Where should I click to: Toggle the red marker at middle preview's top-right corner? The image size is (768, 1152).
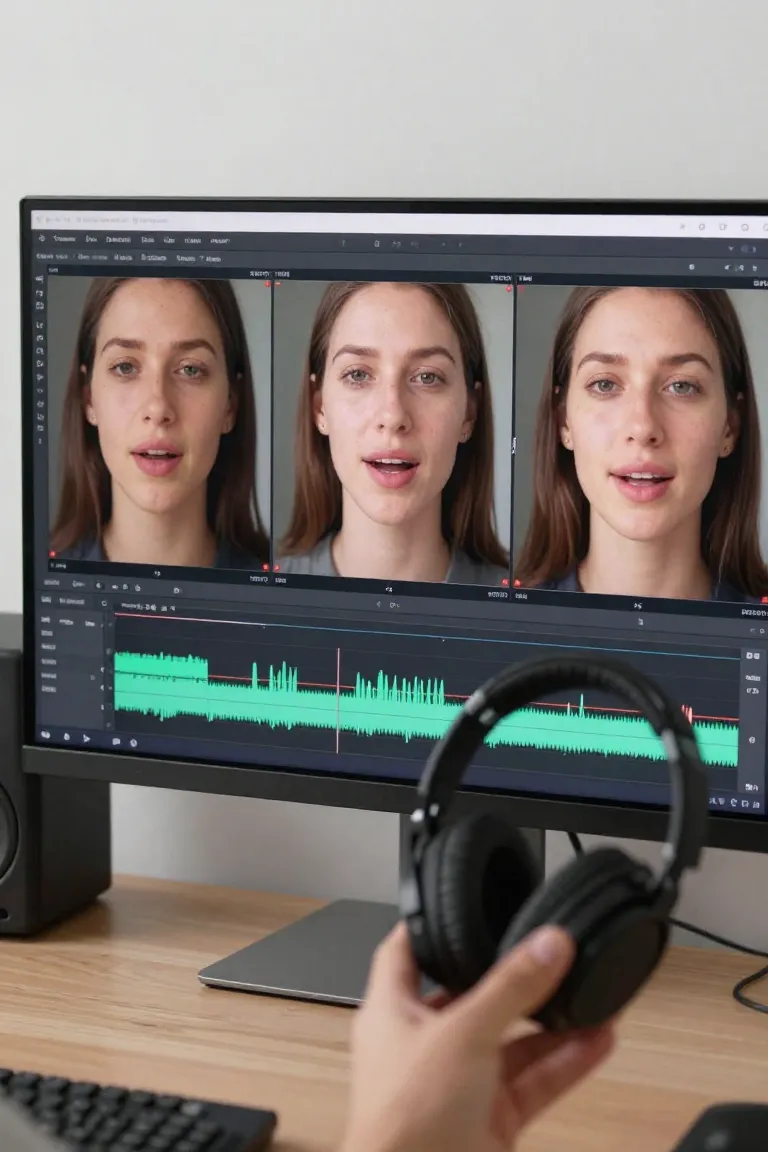click(508, 289)
